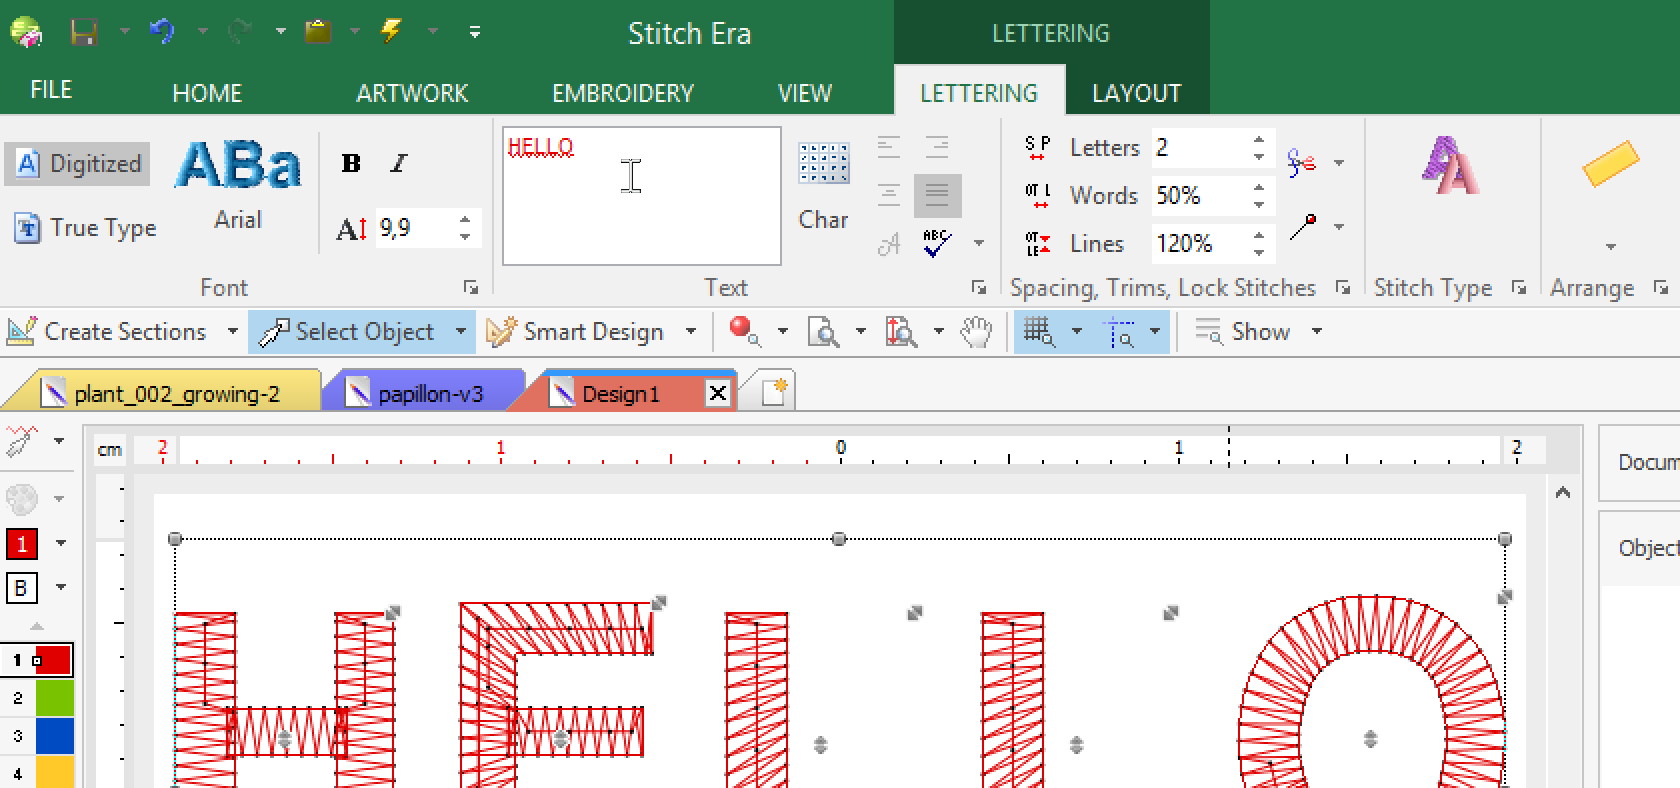Open the Smart Design dropdown arrow
1680x788 pixels.
[690, 332]
